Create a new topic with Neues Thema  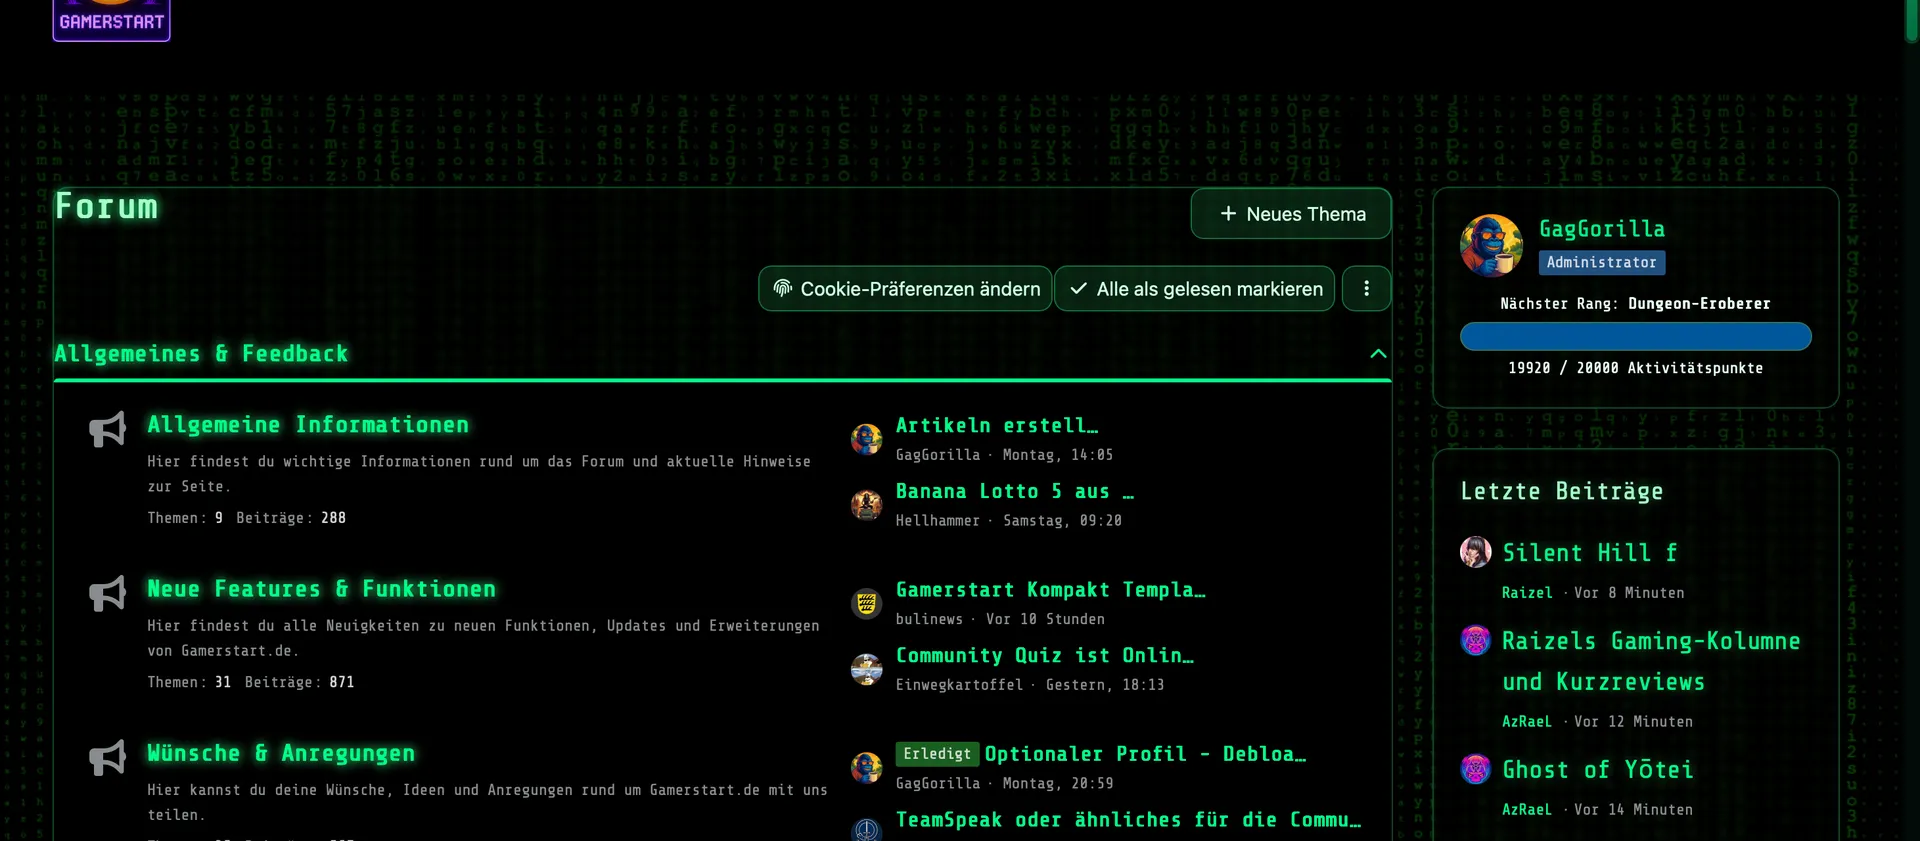click(1290, 214)
